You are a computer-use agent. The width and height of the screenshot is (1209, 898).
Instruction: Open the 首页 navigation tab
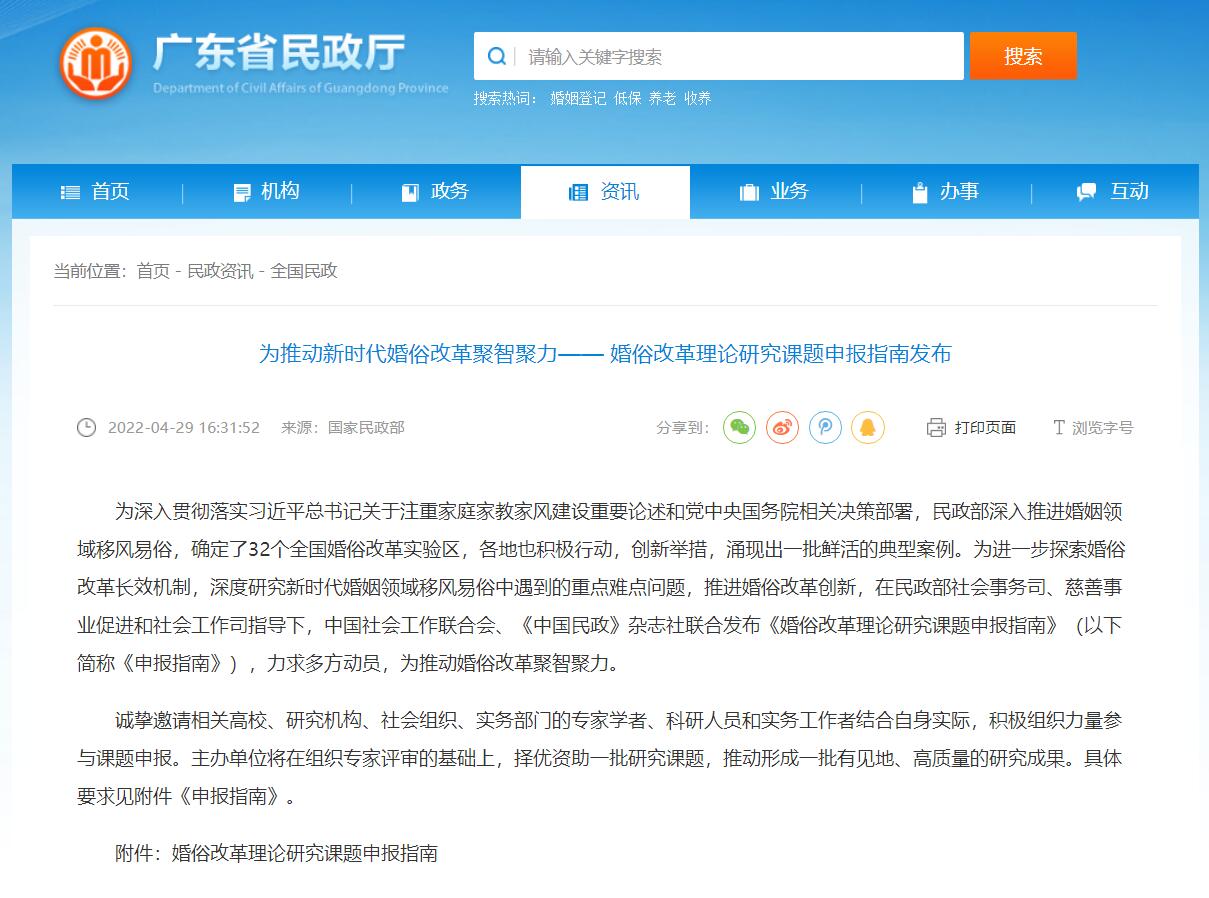pyautogui.click(x=96, y=192)
